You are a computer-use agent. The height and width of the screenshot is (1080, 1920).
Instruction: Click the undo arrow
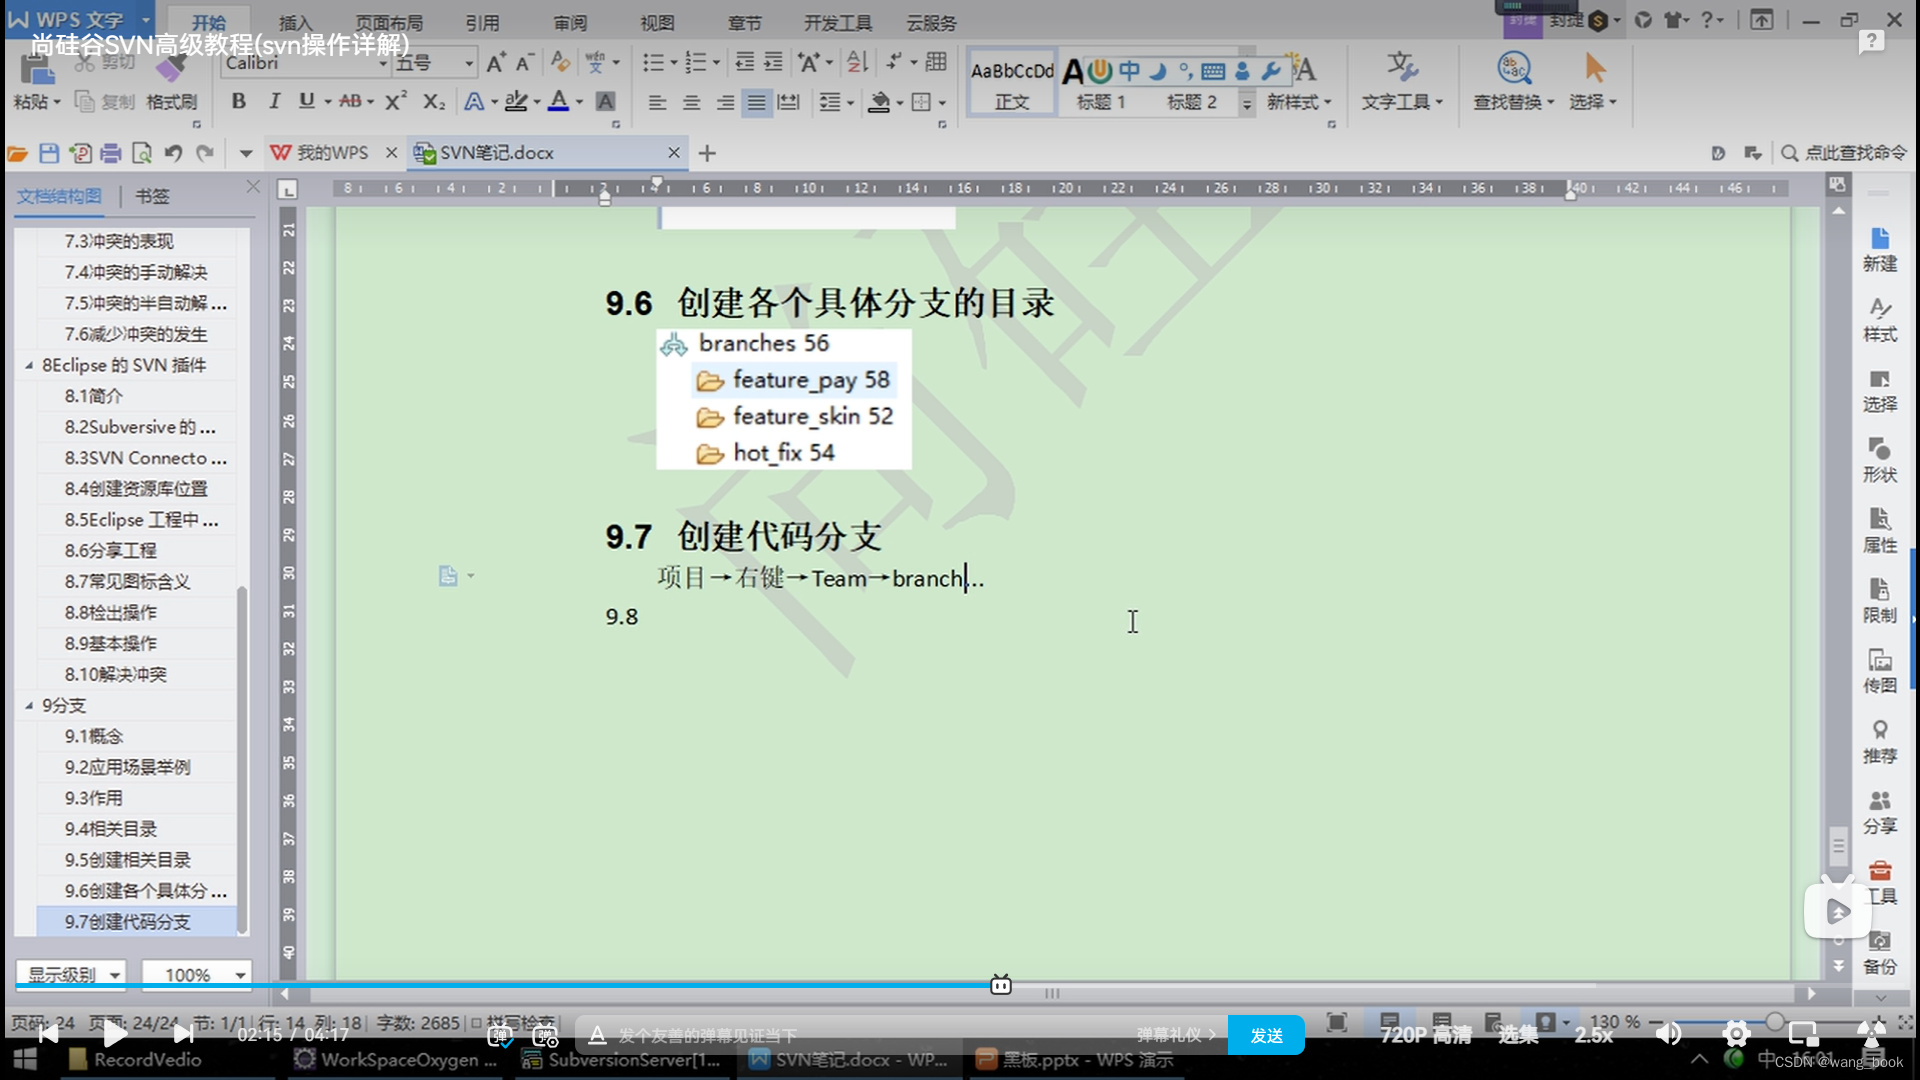coord(173,153)
